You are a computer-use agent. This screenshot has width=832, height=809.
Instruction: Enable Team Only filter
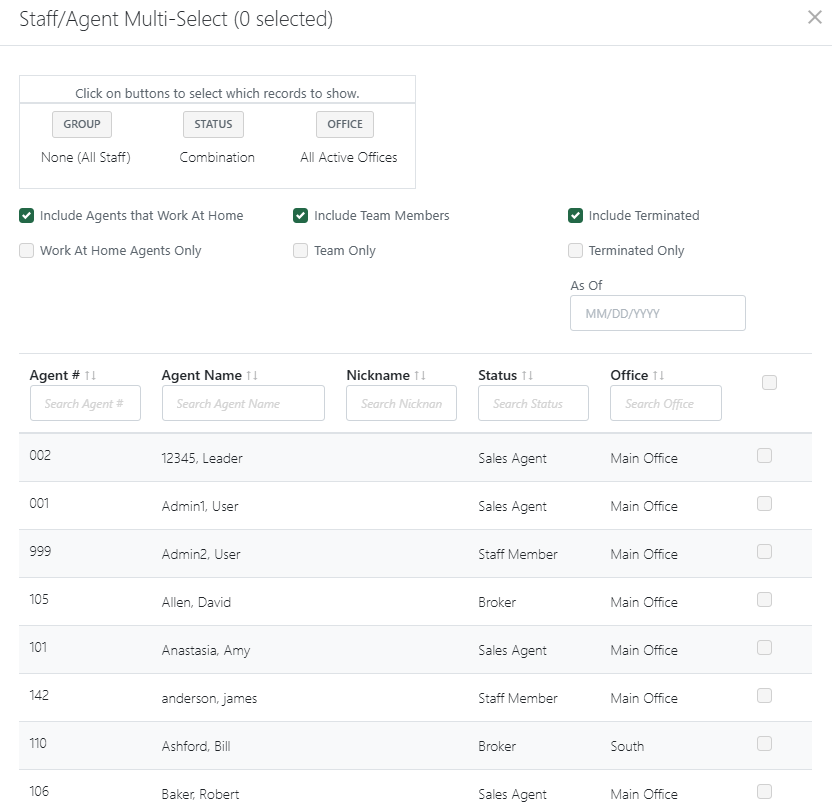[x=300, y=250]
